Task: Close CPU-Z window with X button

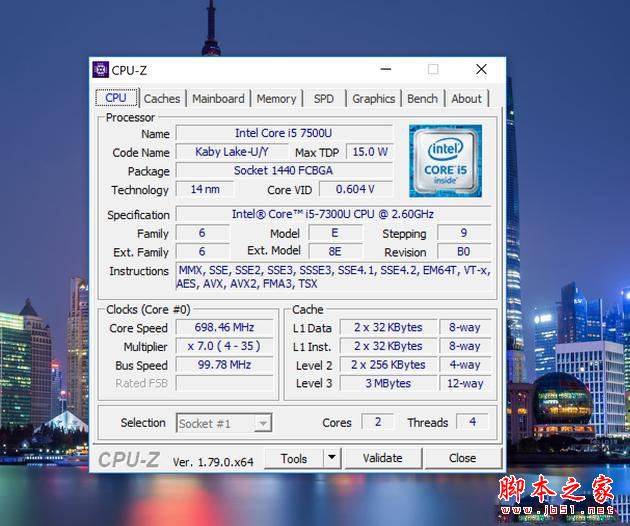Action: [x=481, y=69]
